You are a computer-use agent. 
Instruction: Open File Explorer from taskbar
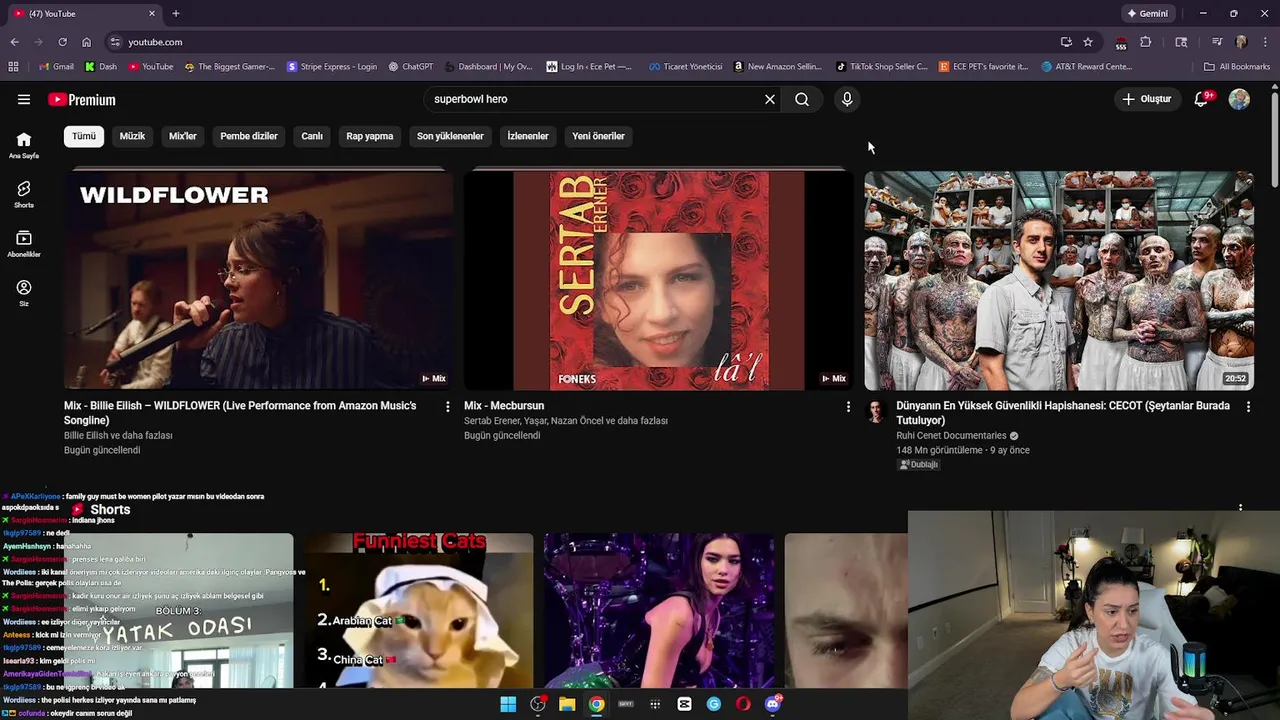pyautogui.click(x=567, y=704)
